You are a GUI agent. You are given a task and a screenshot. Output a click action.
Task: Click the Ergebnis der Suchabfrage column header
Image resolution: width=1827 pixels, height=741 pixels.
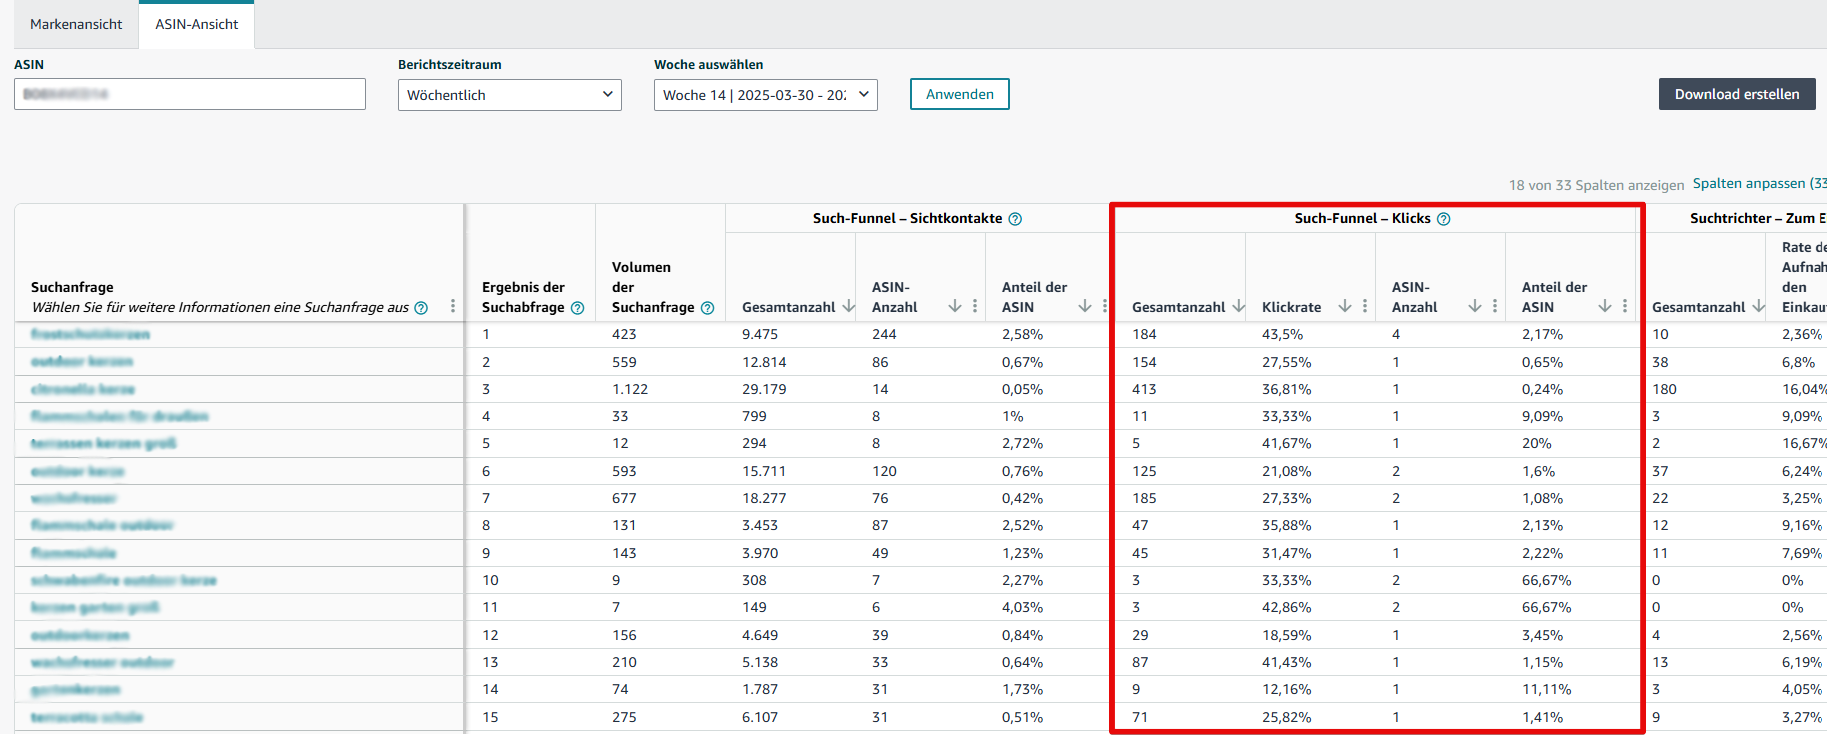[x=523, y=297]
